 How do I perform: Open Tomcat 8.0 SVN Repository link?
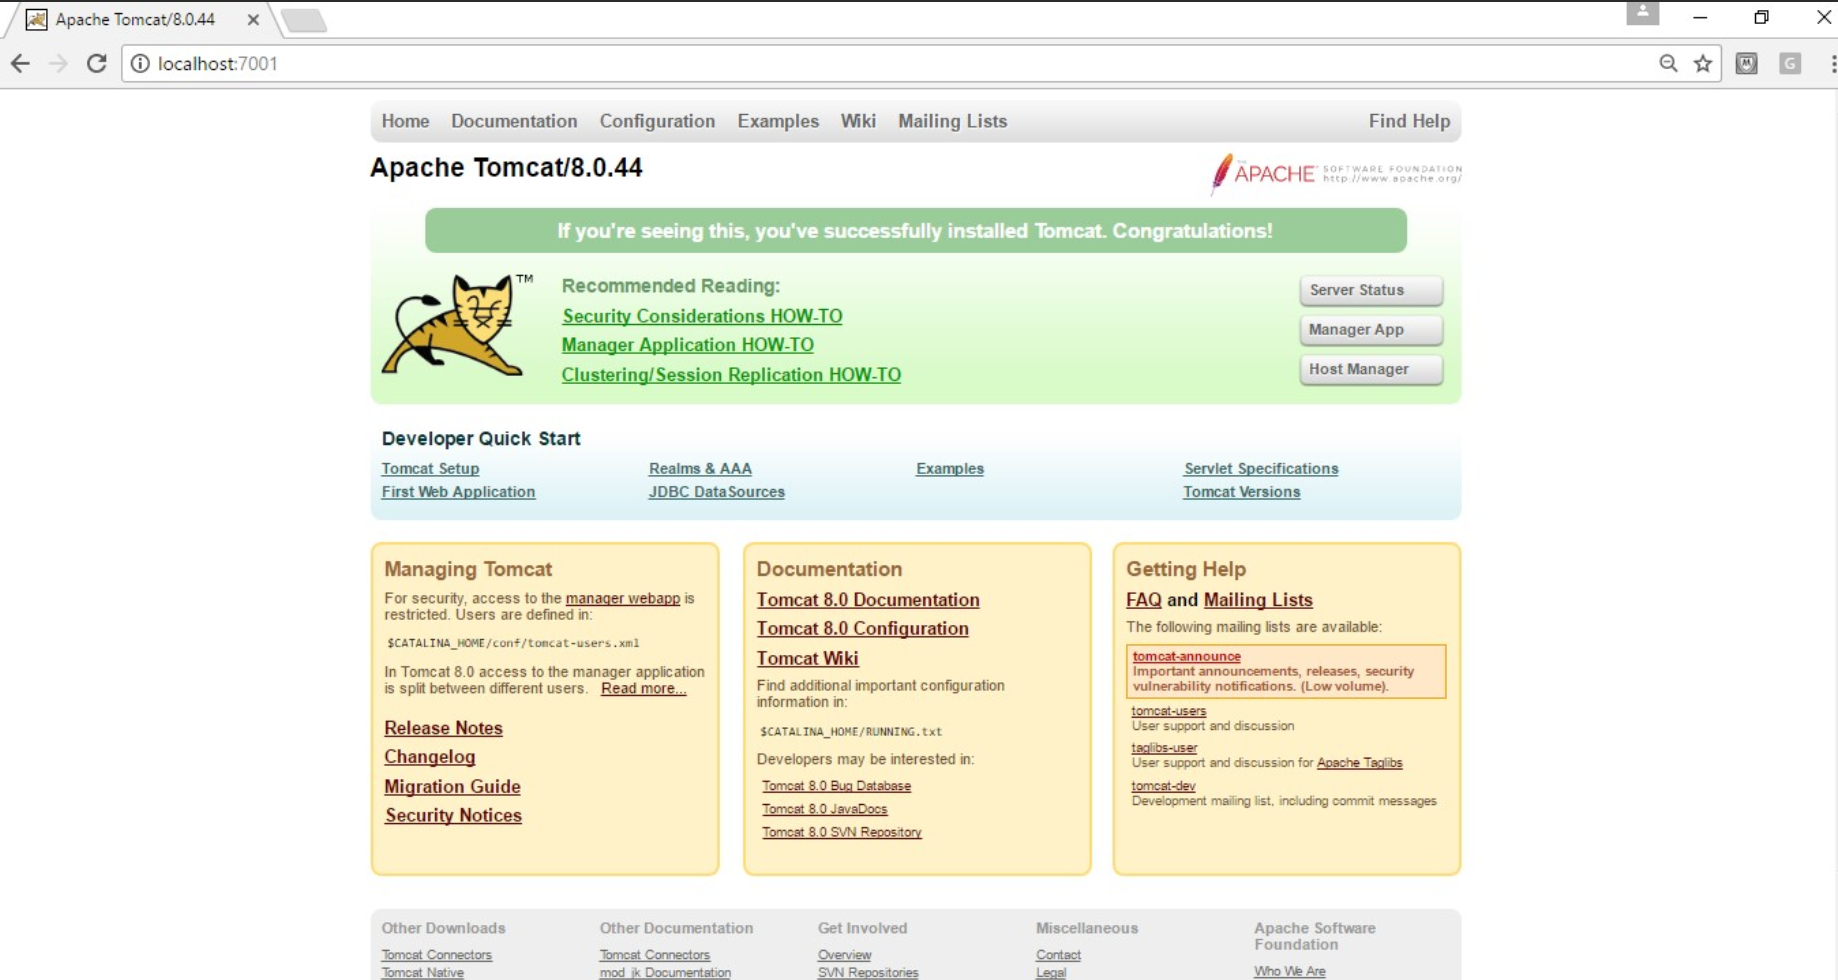(842, 832)
